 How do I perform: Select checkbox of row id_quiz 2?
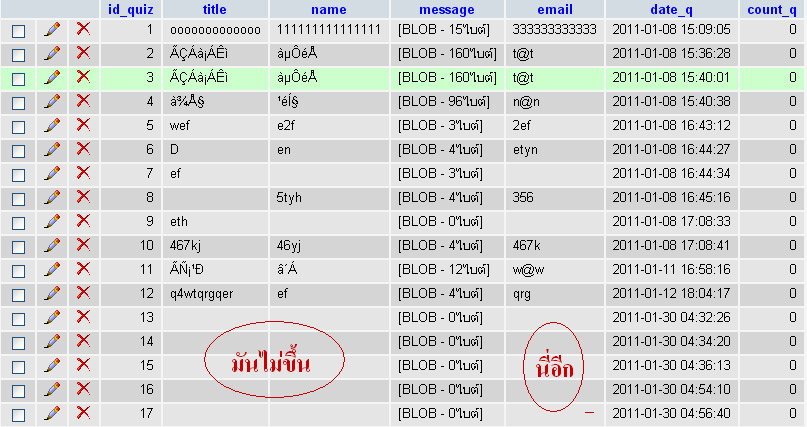[x=19, y=56]
